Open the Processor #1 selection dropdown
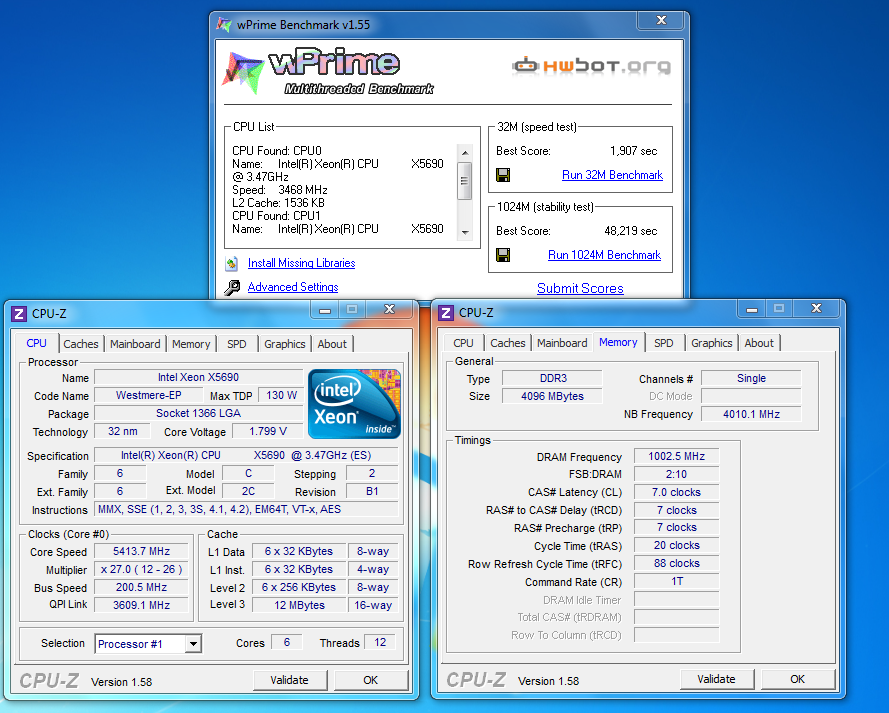Viewport: 889px width, 713px height. (193, 644)
